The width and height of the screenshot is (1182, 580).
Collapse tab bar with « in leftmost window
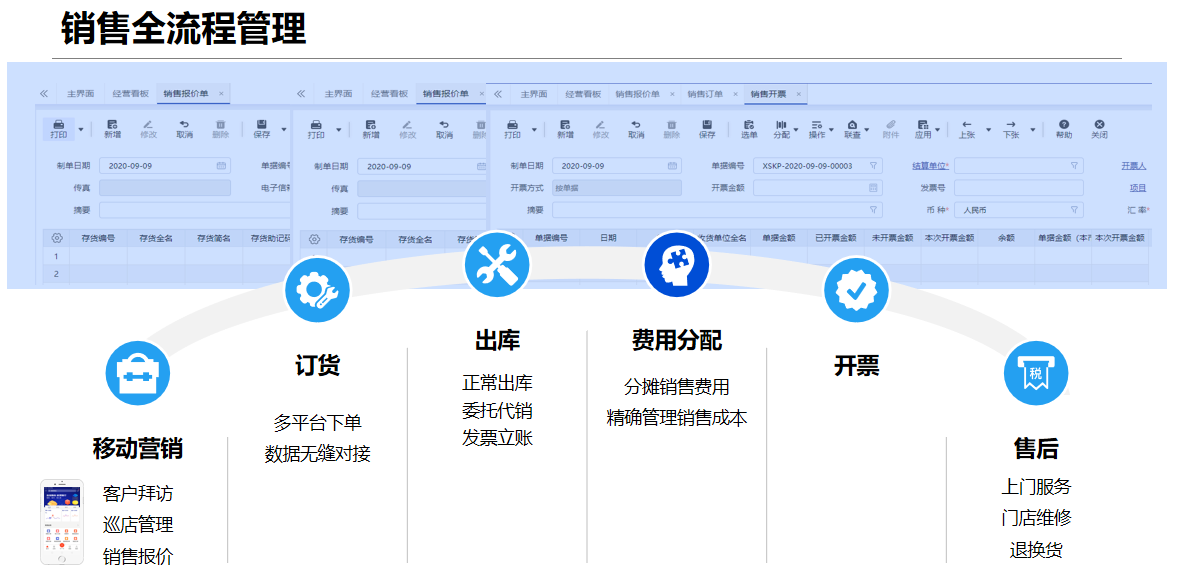coord(44,94)
